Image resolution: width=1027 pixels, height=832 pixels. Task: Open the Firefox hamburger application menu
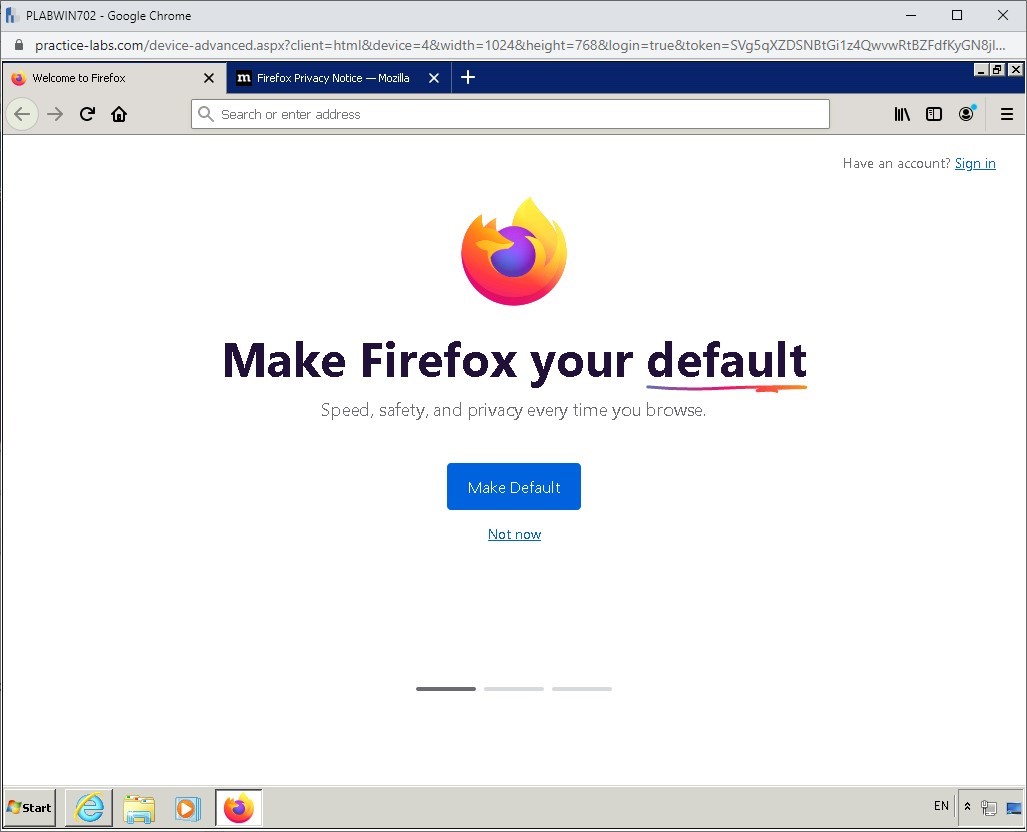click(1007, 114)
